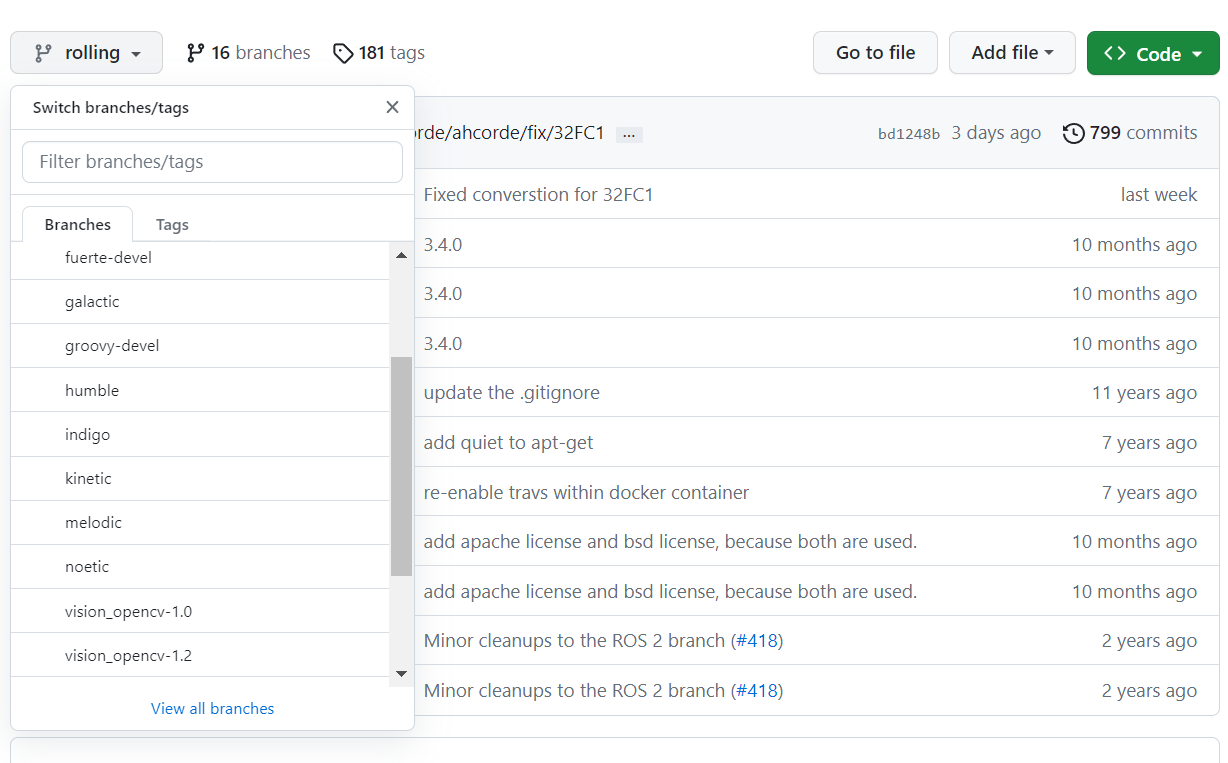Click the scroll up arrow in the branch list
Screen dimensions: 1228x763
tap(401, 256)
